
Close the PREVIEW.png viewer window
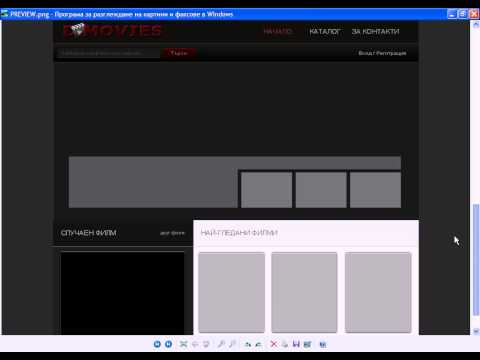[474, 14]
